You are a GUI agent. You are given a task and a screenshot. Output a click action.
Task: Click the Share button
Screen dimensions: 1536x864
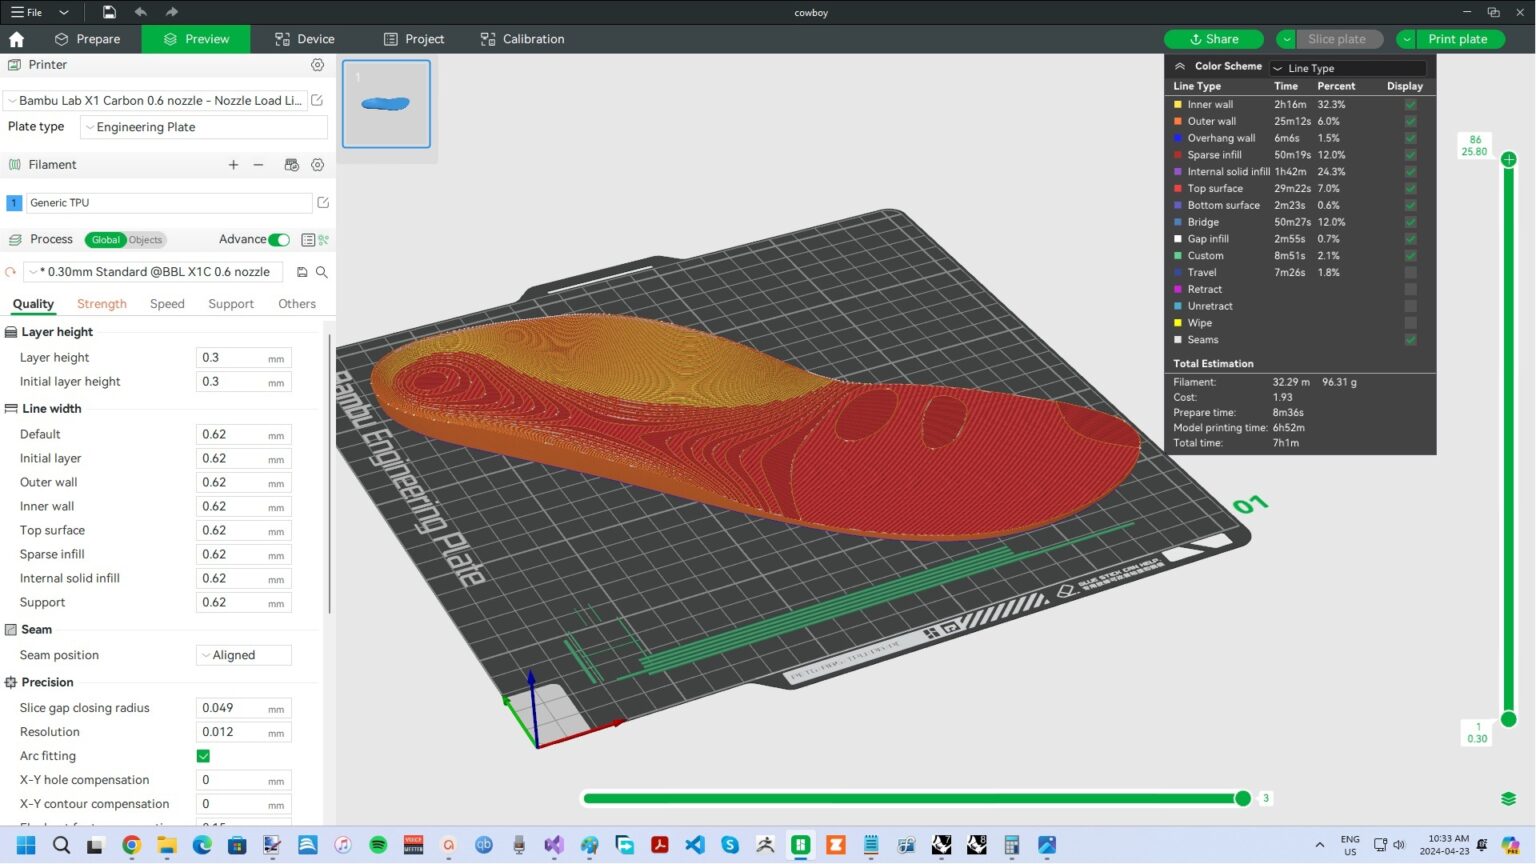(1213, 39)
